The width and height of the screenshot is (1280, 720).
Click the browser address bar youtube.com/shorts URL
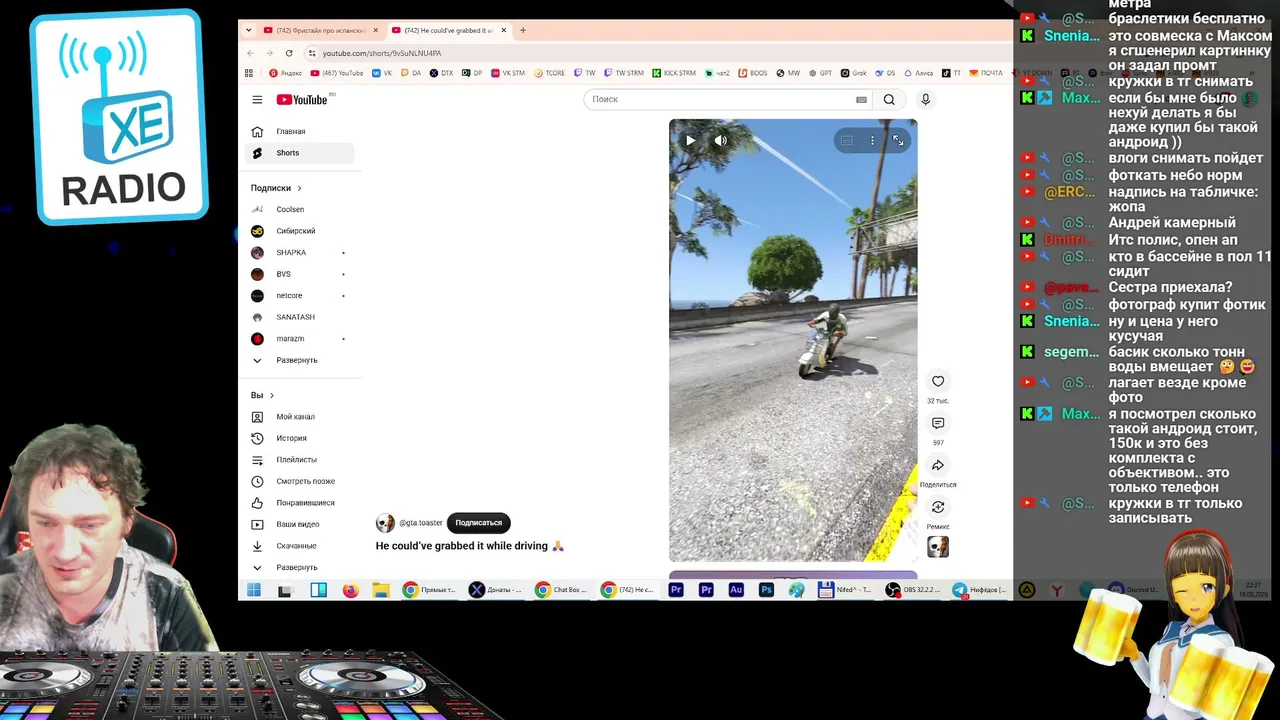click(x=382, y=53)
